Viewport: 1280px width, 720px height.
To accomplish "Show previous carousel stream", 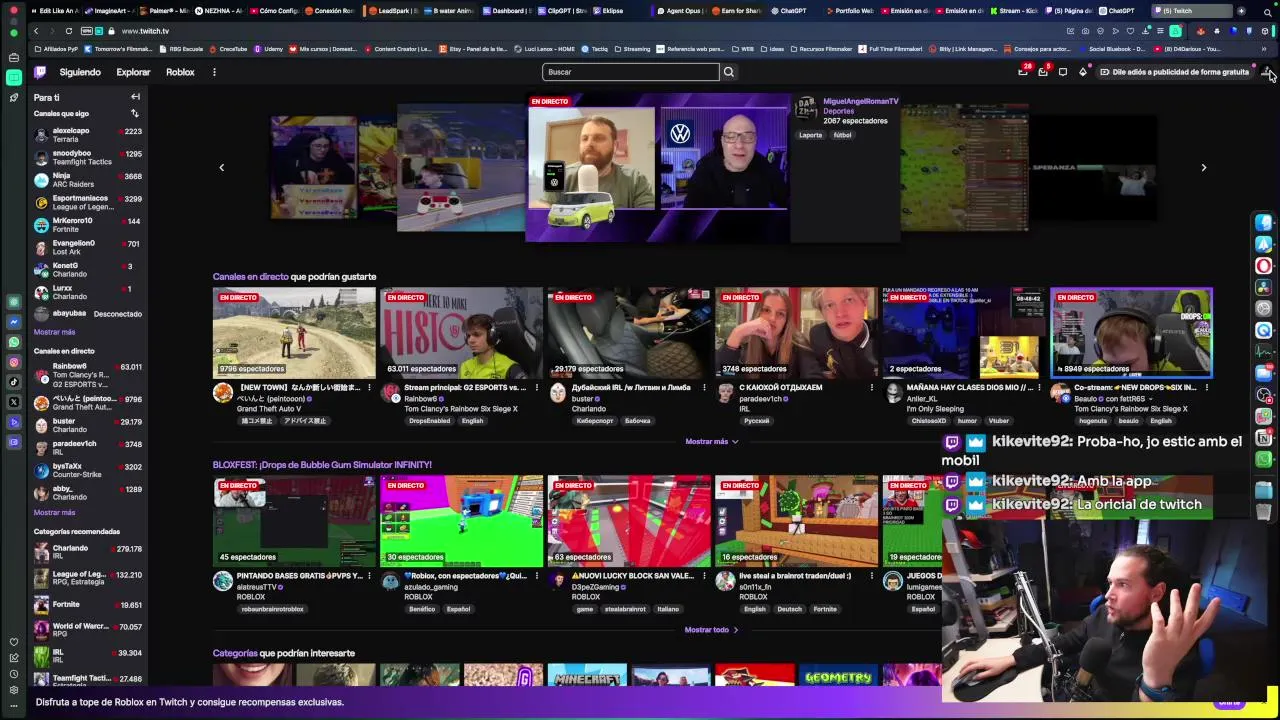I will tap(222, 168).
